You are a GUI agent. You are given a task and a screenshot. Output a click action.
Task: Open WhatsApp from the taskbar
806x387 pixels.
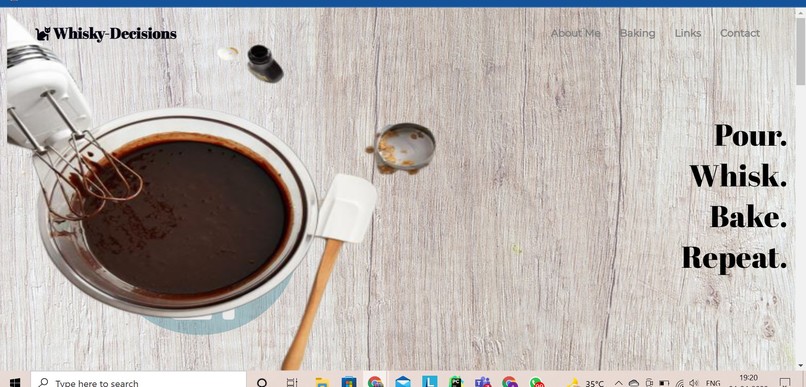coord(537,382)
